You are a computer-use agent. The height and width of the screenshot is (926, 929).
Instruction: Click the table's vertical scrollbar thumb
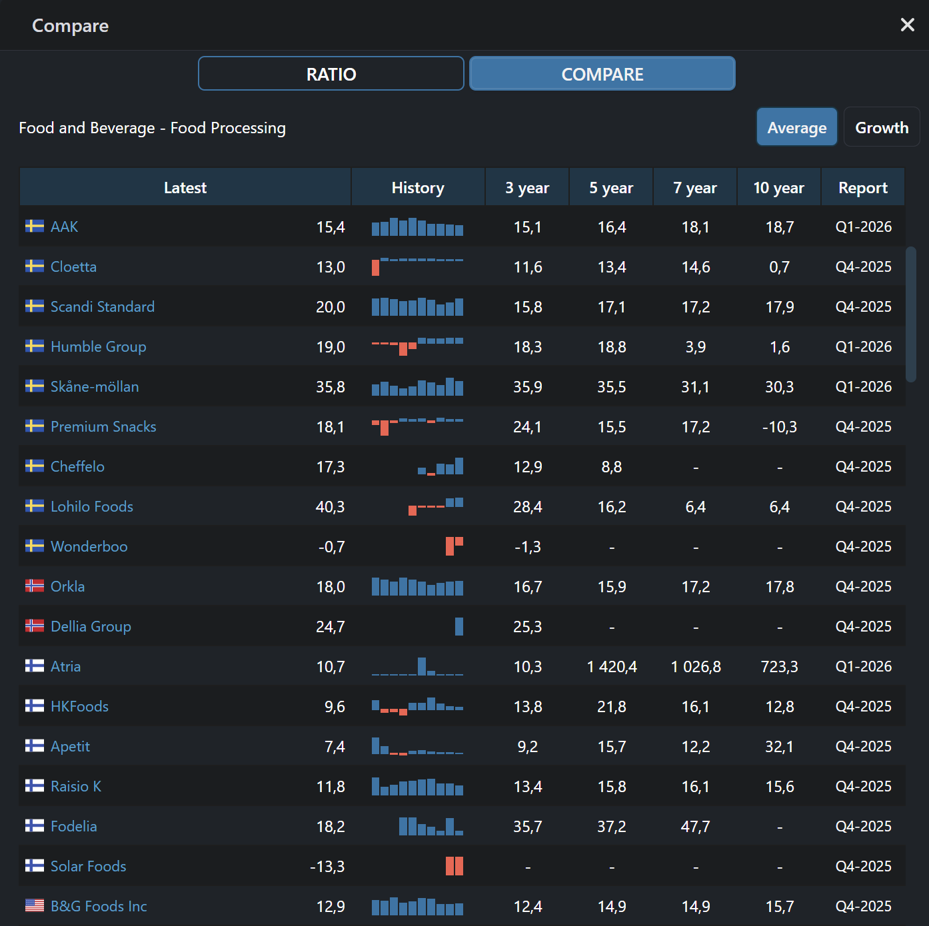tap(911, 314)
